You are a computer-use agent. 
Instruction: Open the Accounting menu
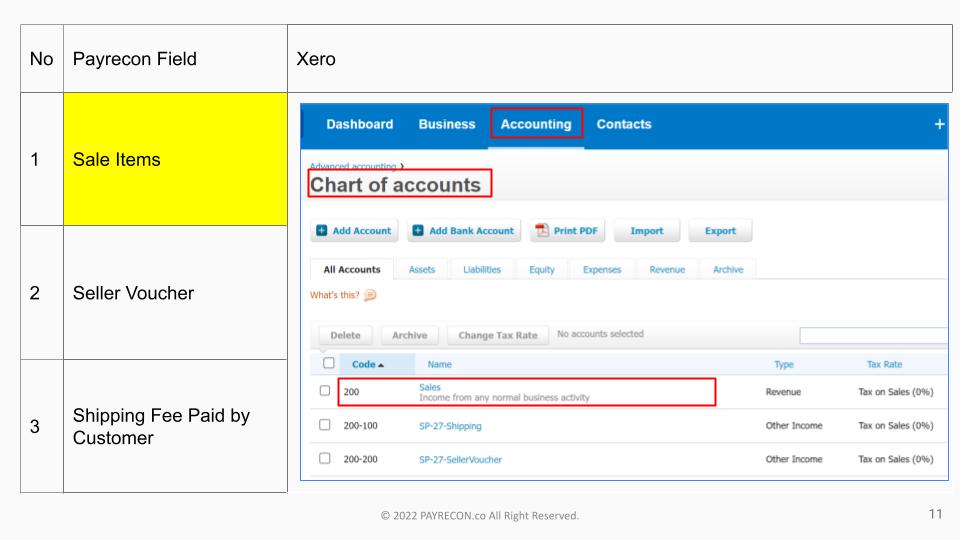click(536, 124)
